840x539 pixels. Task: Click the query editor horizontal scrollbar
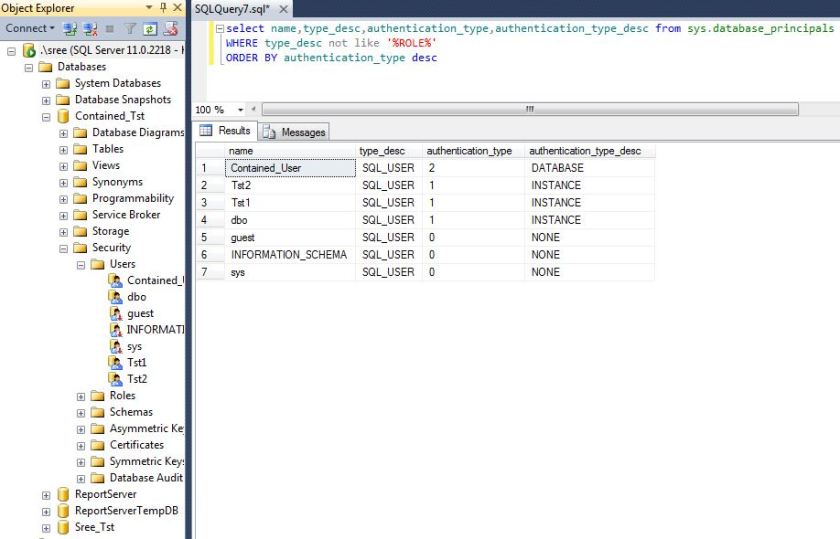click(x=530, y=109)
